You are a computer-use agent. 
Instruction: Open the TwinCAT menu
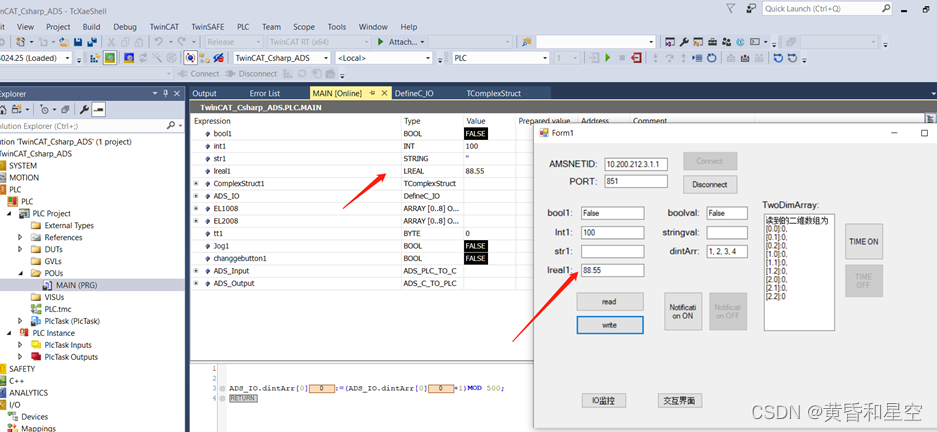165,27
